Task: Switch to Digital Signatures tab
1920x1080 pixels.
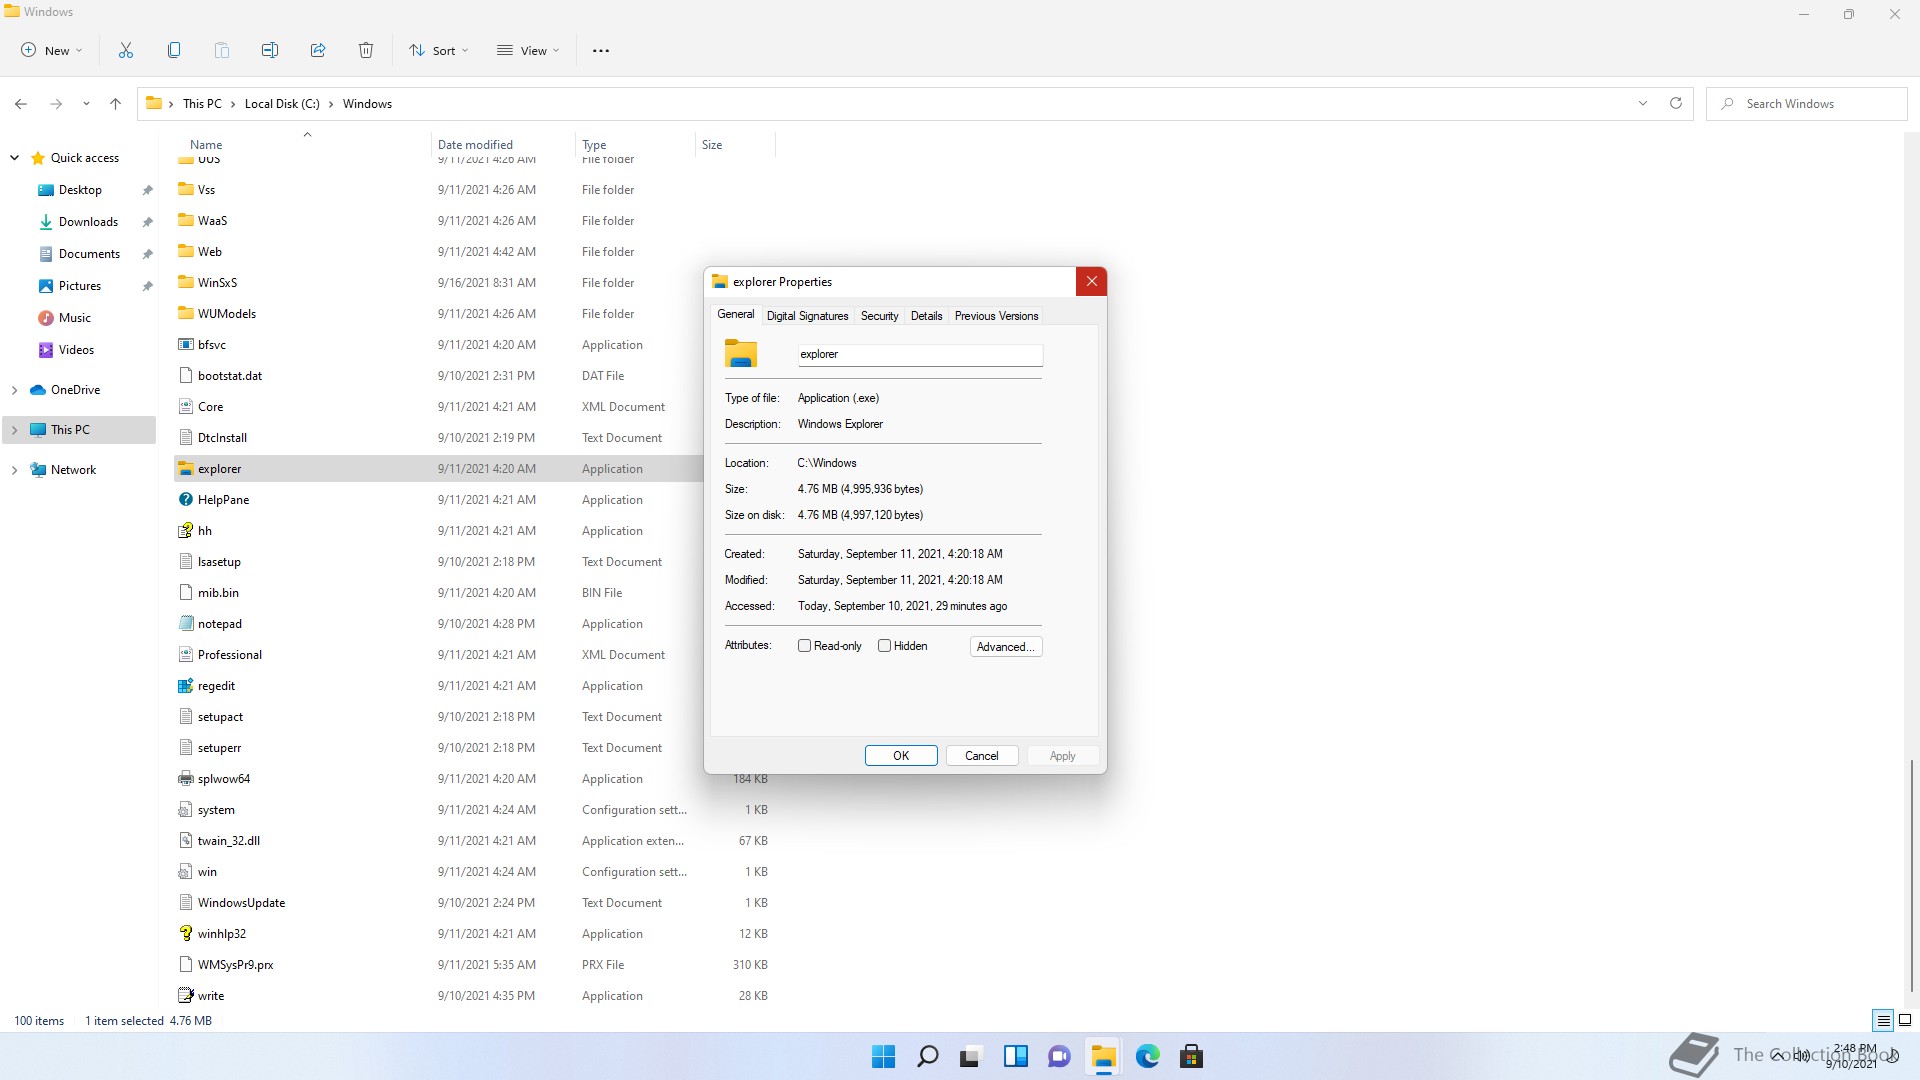Action: point(807,315)
